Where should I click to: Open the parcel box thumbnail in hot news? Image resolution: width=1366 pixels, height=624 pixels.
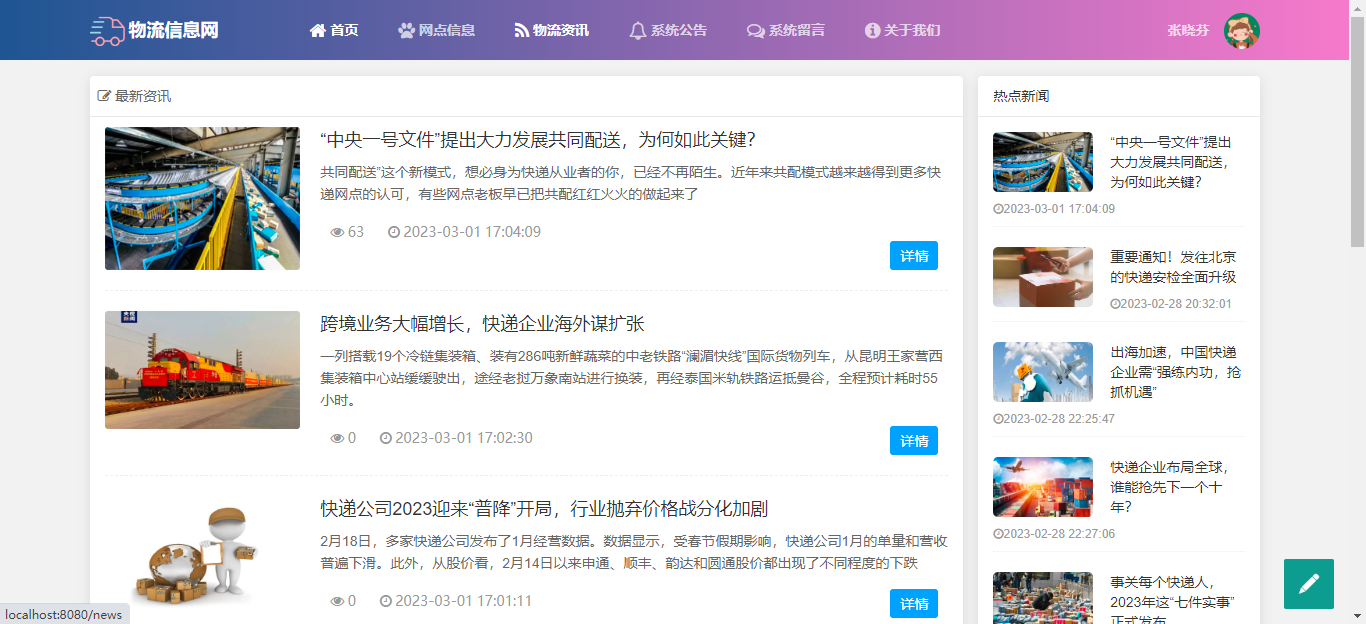coord(1043,277)
